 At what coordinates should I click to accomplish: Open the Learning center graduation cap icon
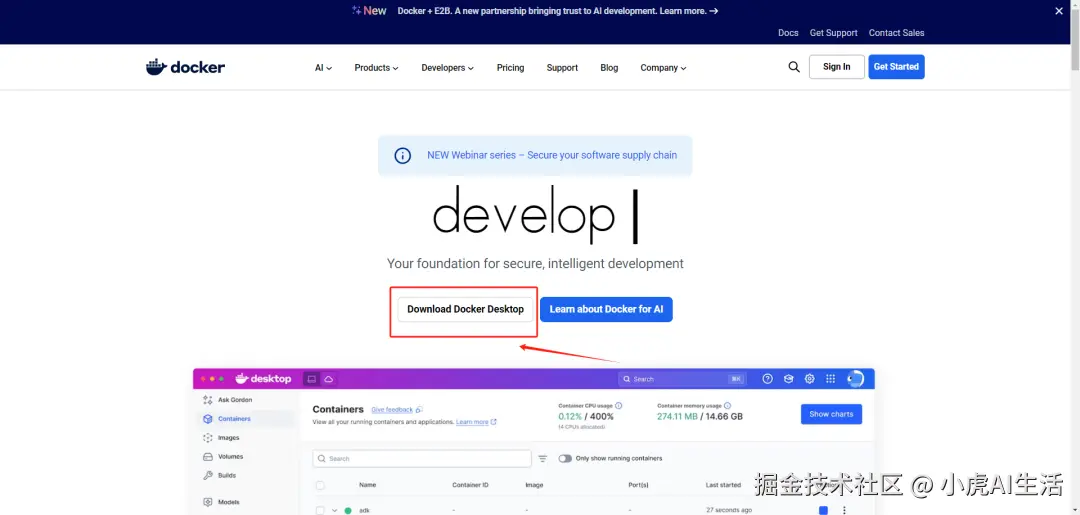click(789, 379)
